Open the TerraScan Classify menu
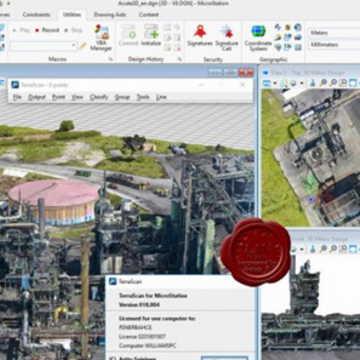 click(99, 97)
